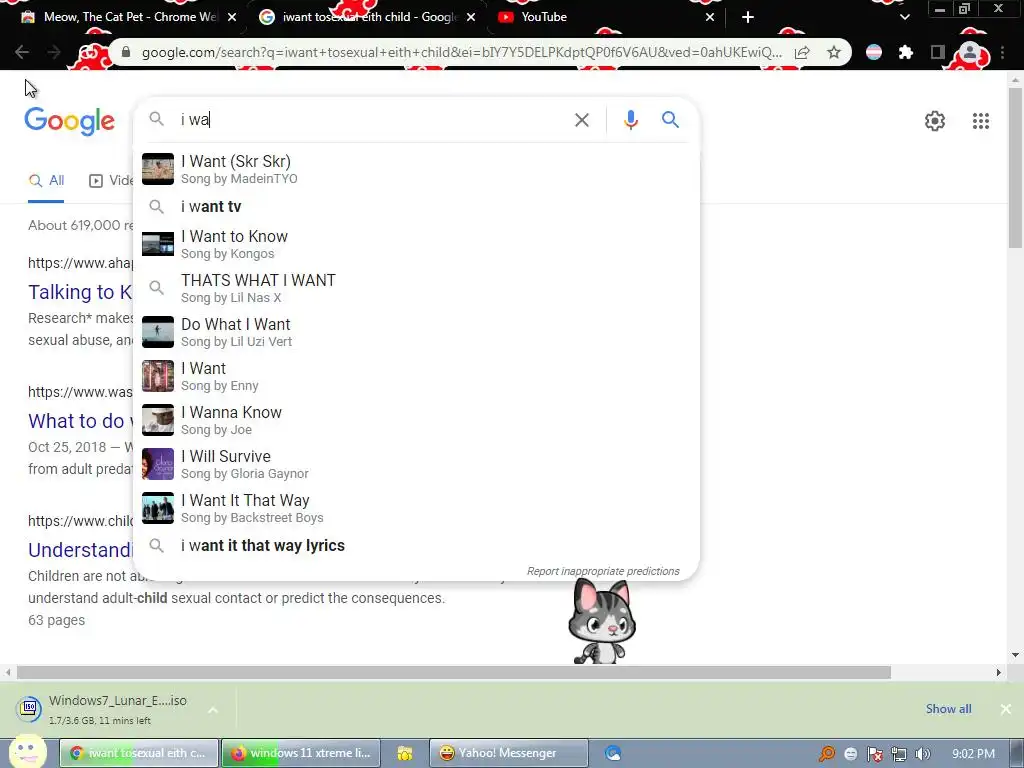The height and width of the screenshot is (768, 1024).
Task: Click inside the Google search field
Action: (x=372, y=120)
